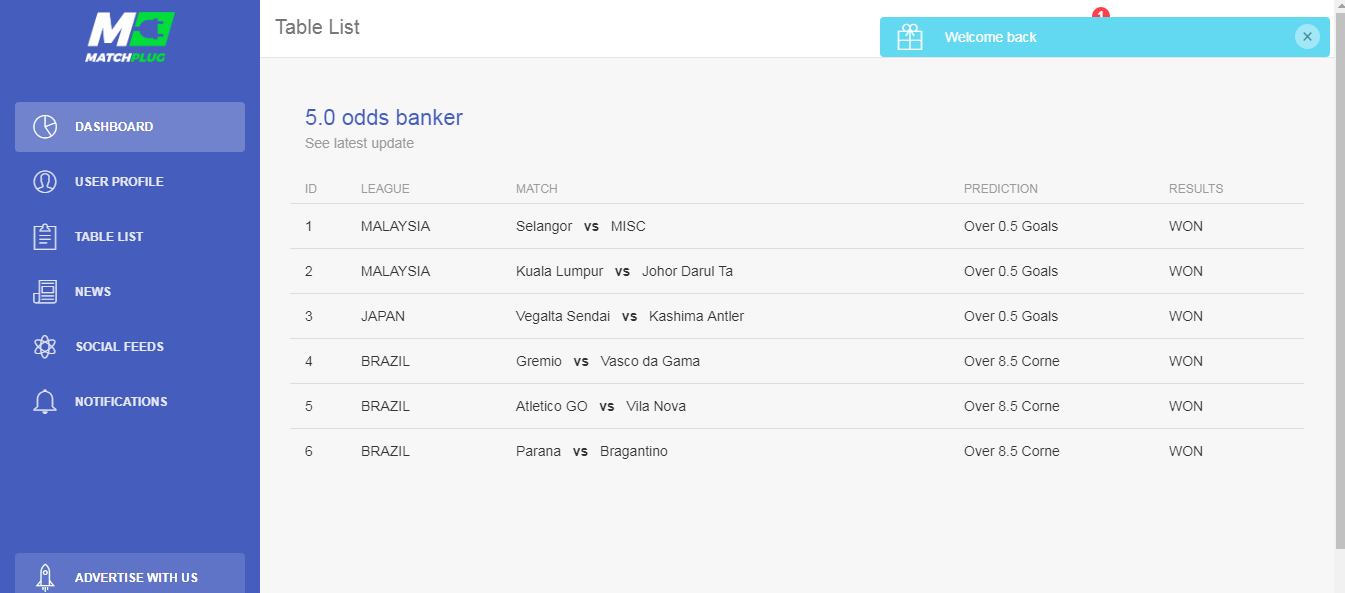Screen dimensions: 1345x593
Task: Click the Dashboard pie chart icon
Action: tap(45, 127)
